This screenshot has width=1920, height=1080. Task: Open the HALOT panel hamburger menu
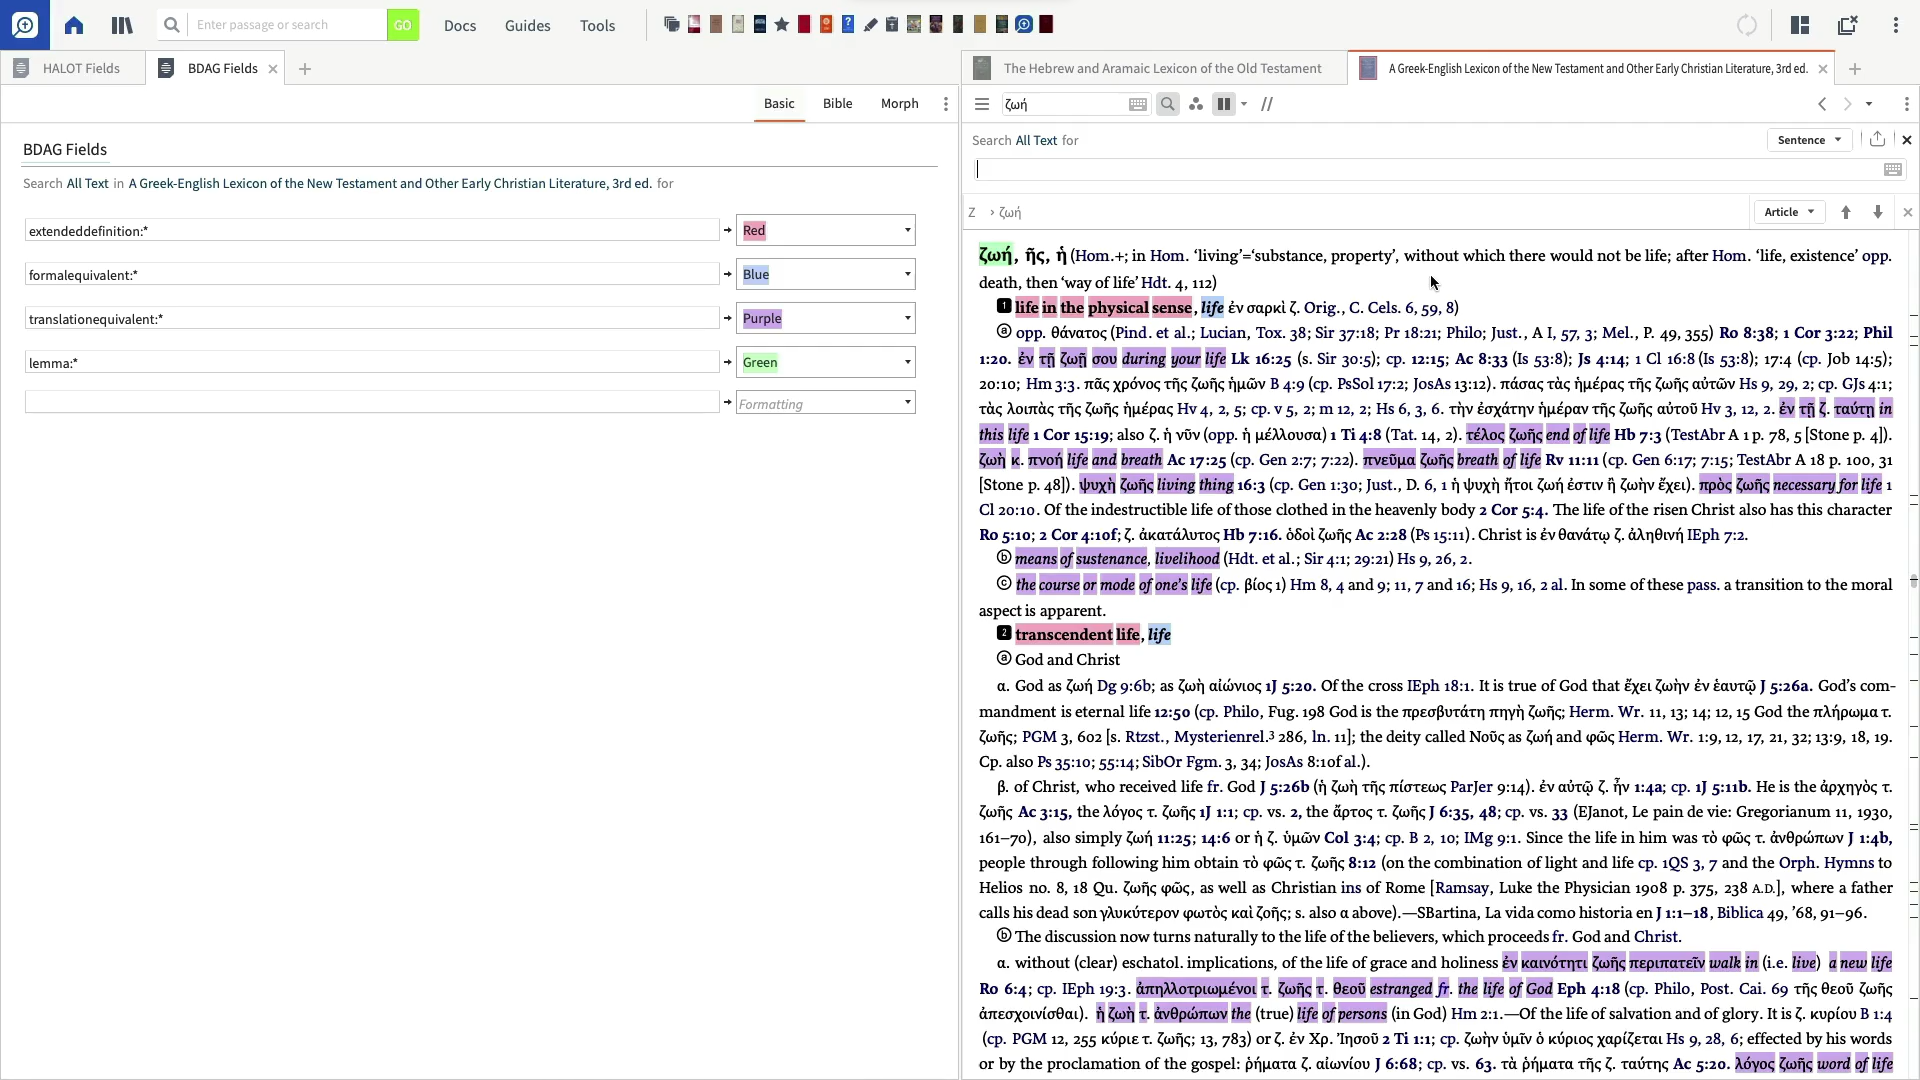click(x=982, y=104)
